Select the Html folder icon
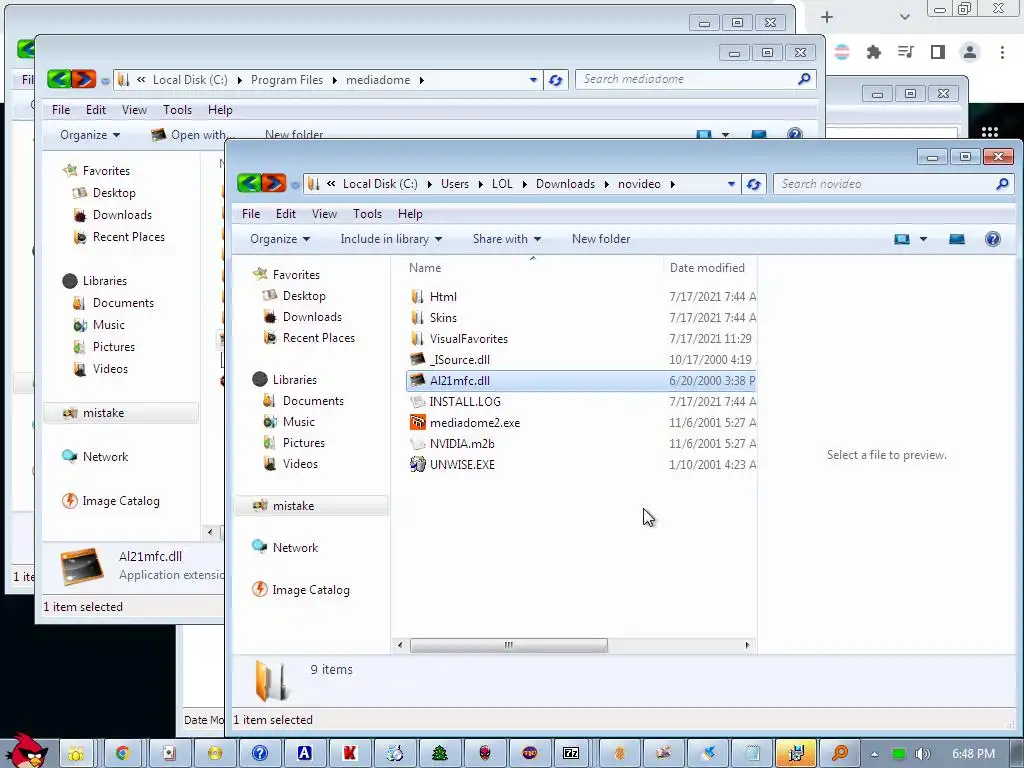1024x768 pixels. point(417,296)
